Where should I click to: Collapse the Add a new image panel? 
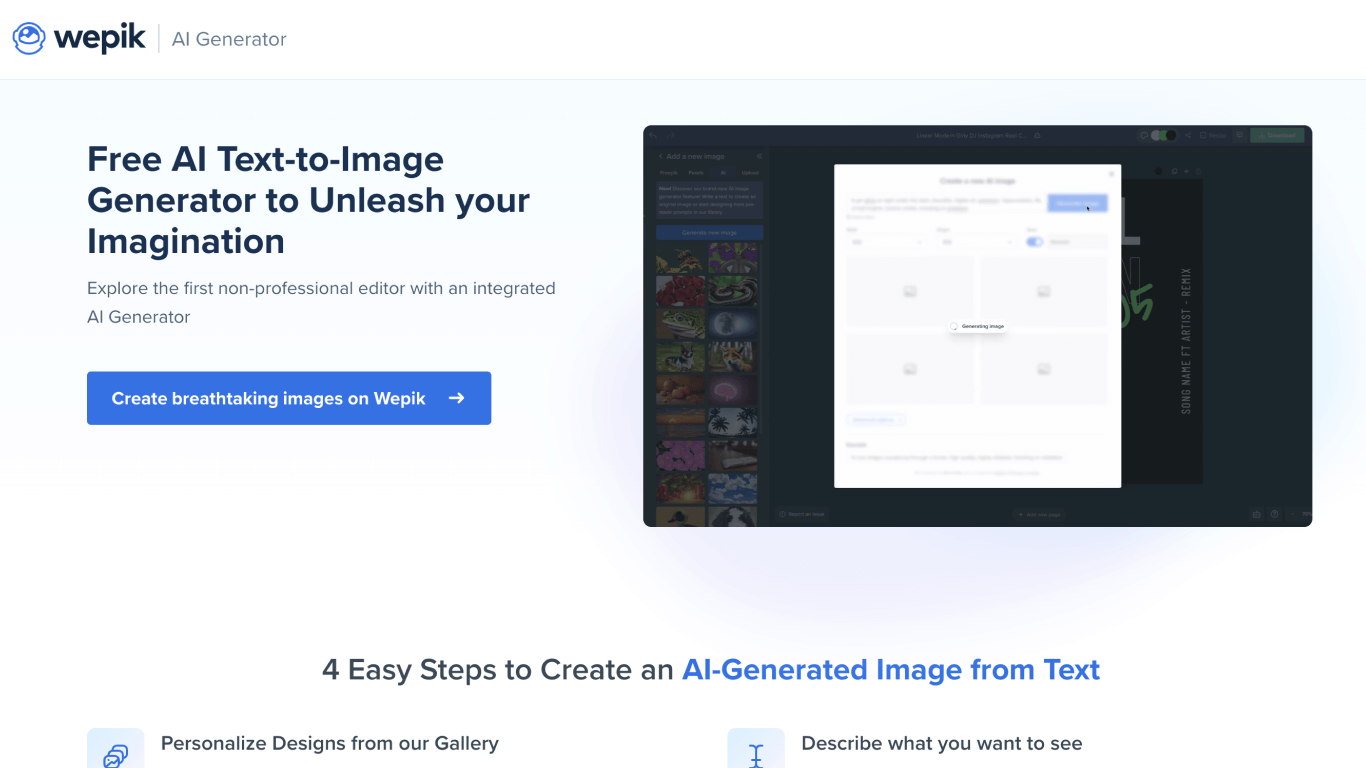point(759,157)
